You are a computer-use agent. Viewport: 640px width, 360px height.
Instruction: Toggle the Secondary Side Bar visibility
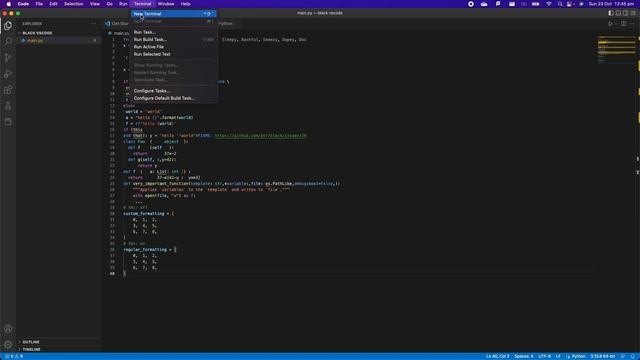tap(626, 13)
